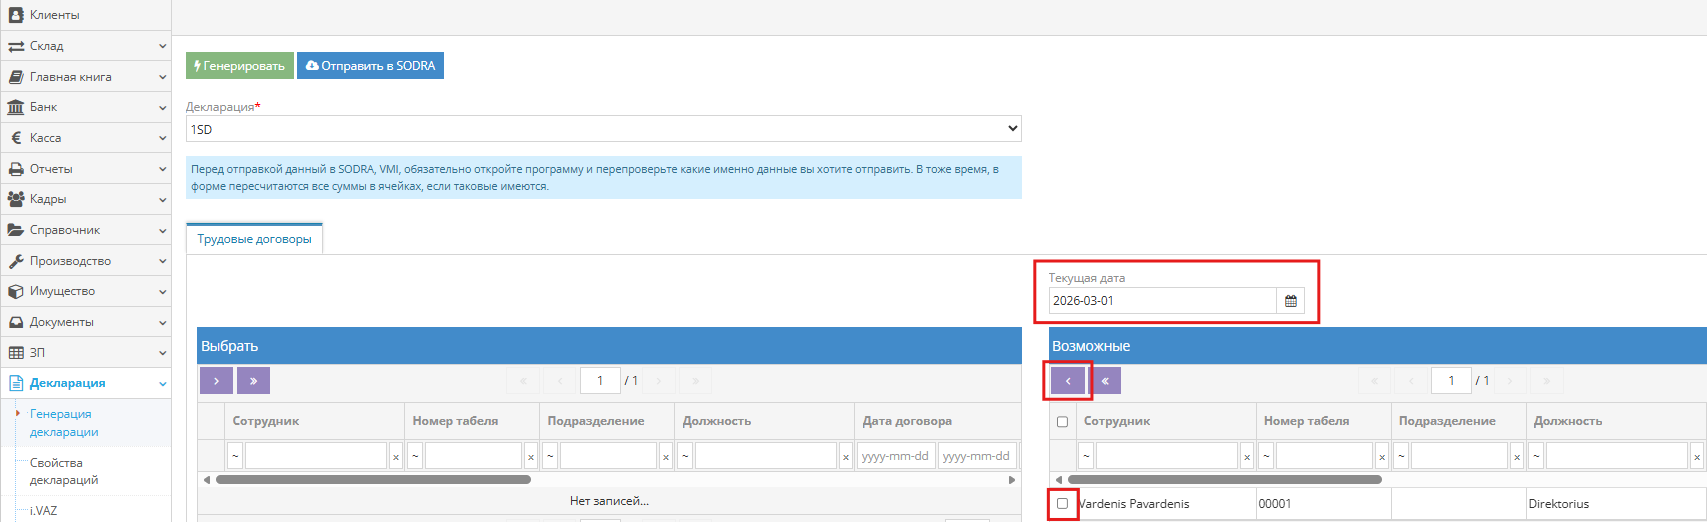Expand the Справочник menu chevron
The width and height of the screenshot is (1707, 522).
pyautogui.click(x=162, y=230)
